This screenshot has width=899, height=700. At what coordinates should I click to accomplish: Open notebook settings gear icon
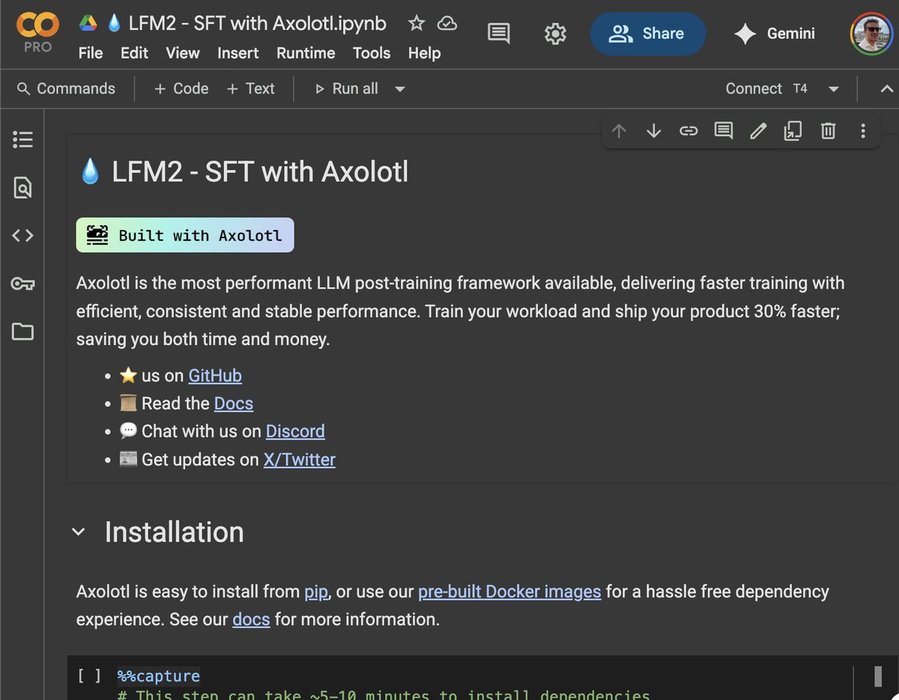point(555,34)
